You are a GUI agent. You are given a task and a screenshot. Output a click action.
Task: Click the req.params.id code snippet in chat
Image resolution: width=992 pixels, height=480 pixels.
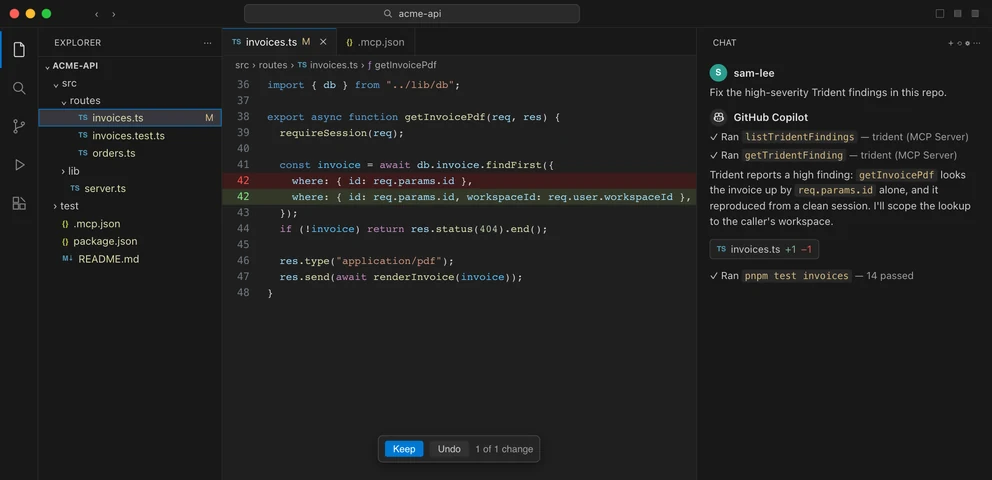tap(835, 190)
